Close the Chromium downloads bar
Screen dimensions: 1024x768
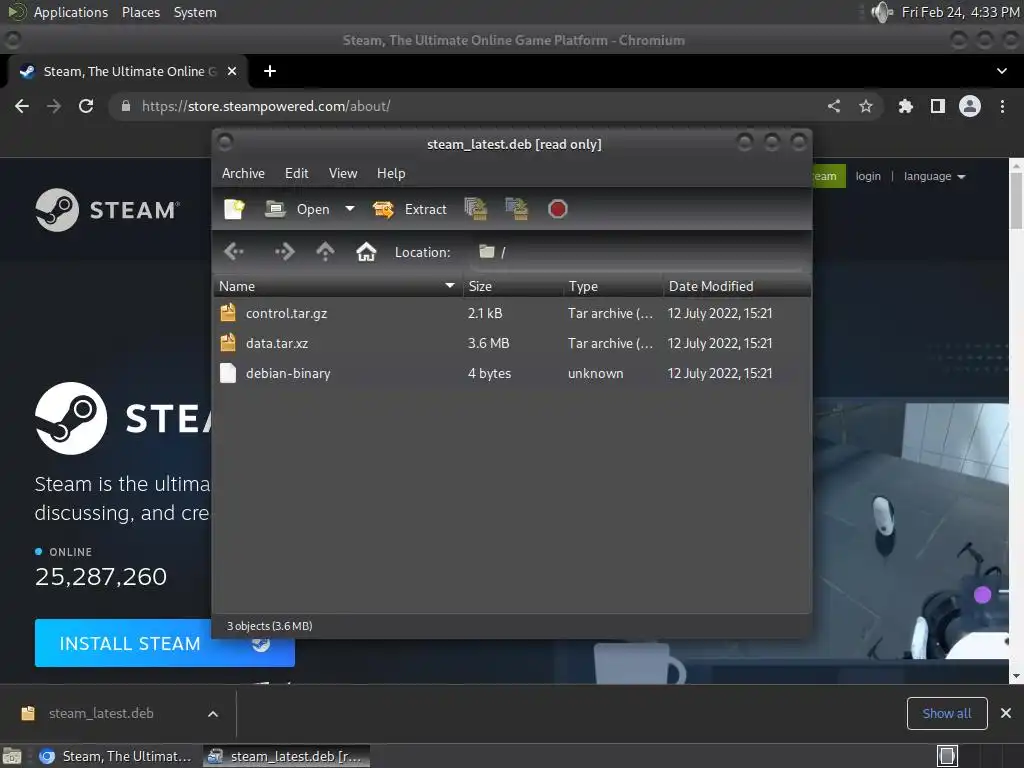click(1006, 713)
